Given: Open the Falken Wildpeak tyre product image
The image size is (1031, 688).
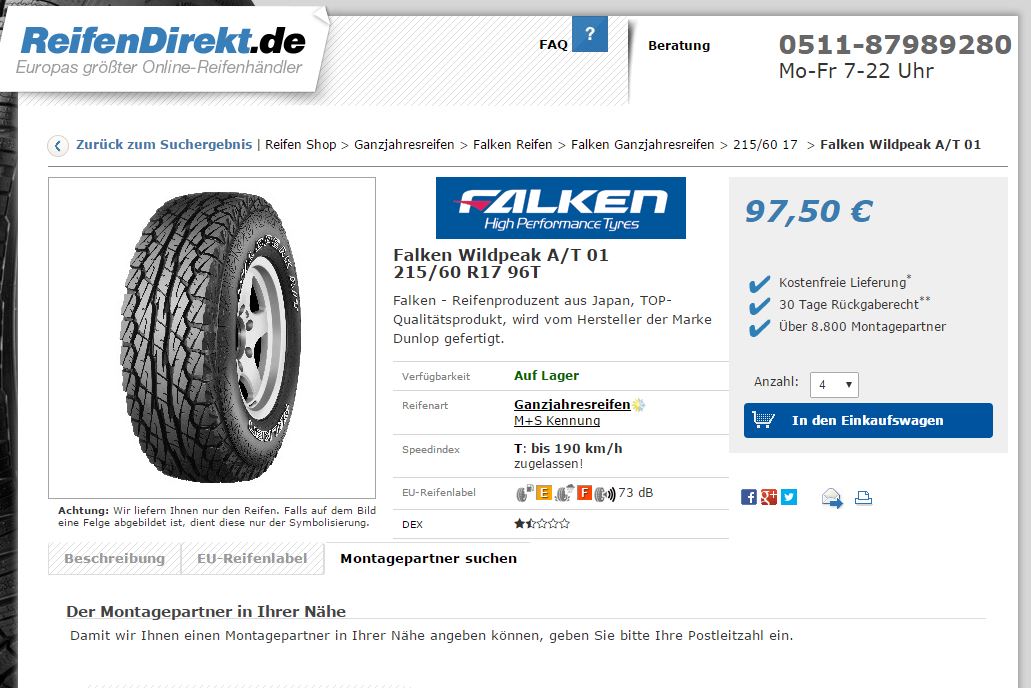Looking at the screenshot, I should (212, 337).
